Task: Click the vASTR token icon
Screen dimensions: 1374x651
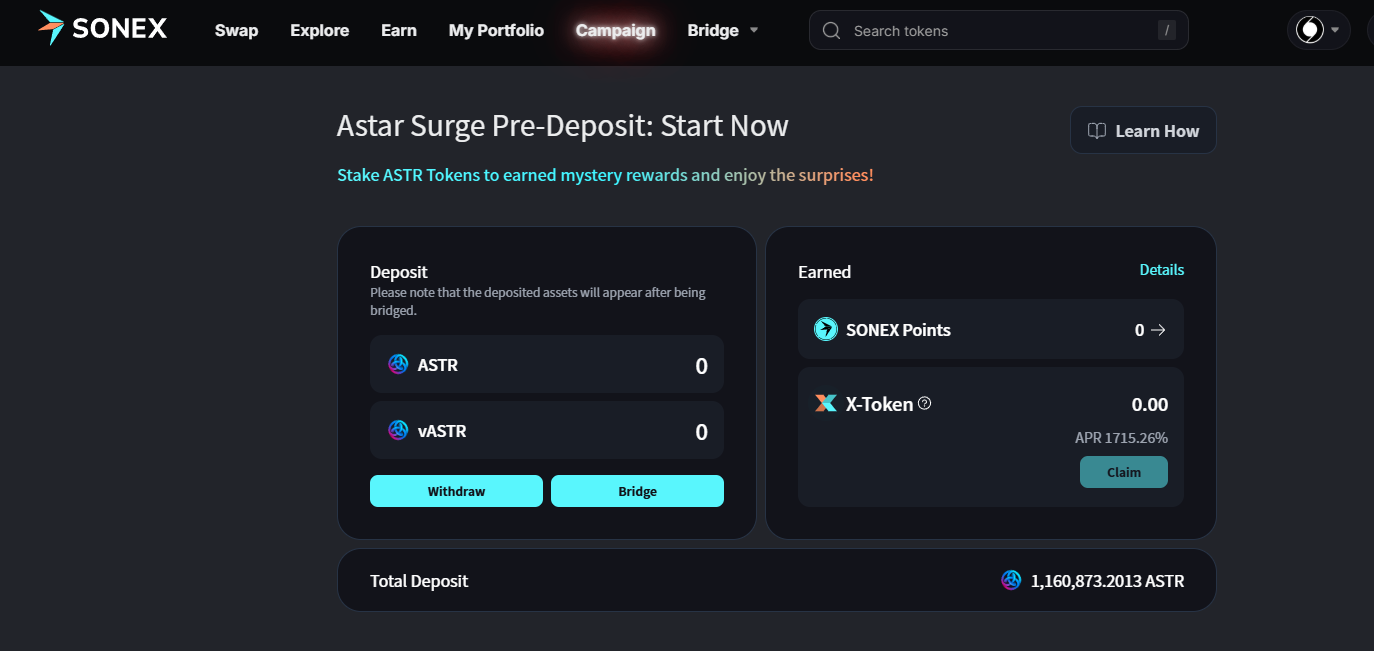Action: [x=398, y=431]
